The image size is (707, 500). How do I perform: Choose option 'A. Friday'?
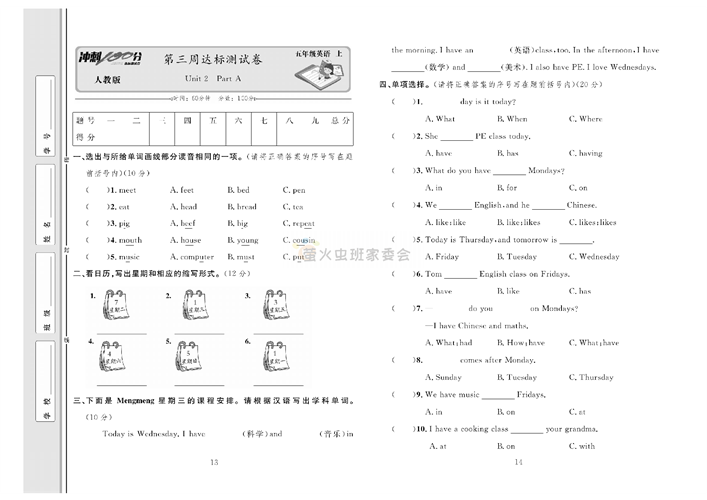442,257
